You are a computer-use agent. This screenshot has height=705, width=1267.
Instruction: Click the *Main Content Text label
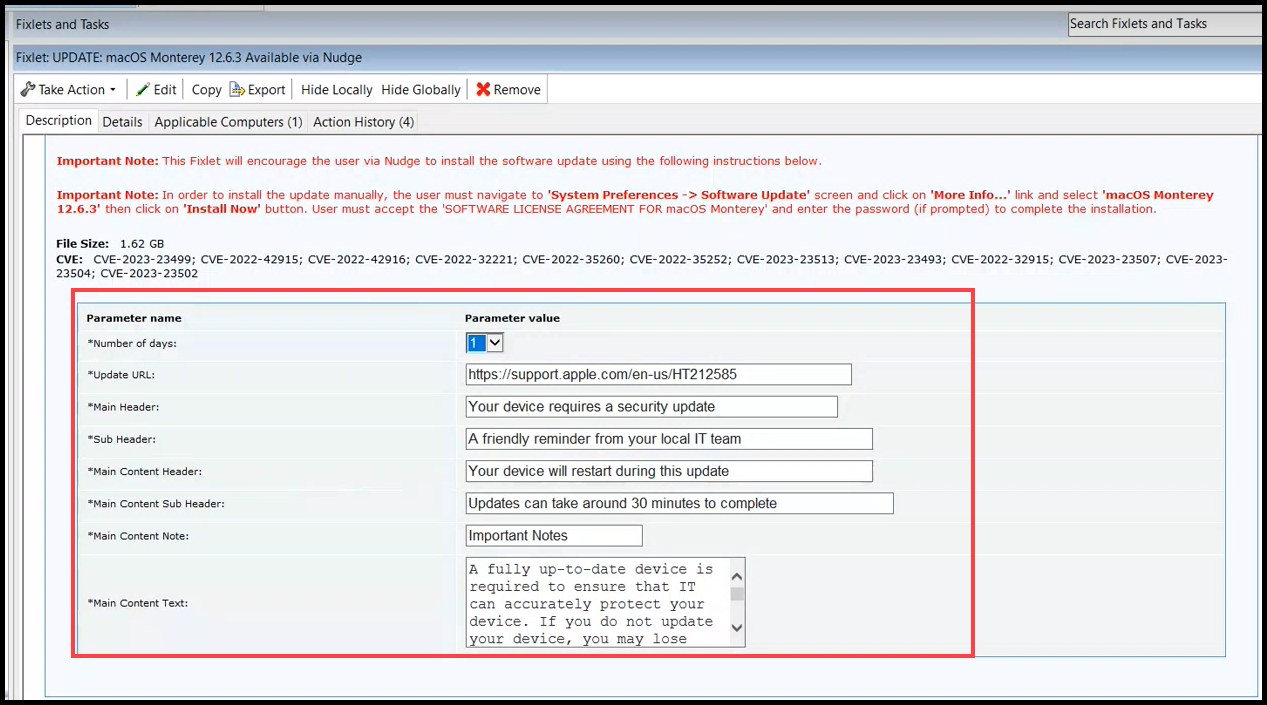coord(138,603)
